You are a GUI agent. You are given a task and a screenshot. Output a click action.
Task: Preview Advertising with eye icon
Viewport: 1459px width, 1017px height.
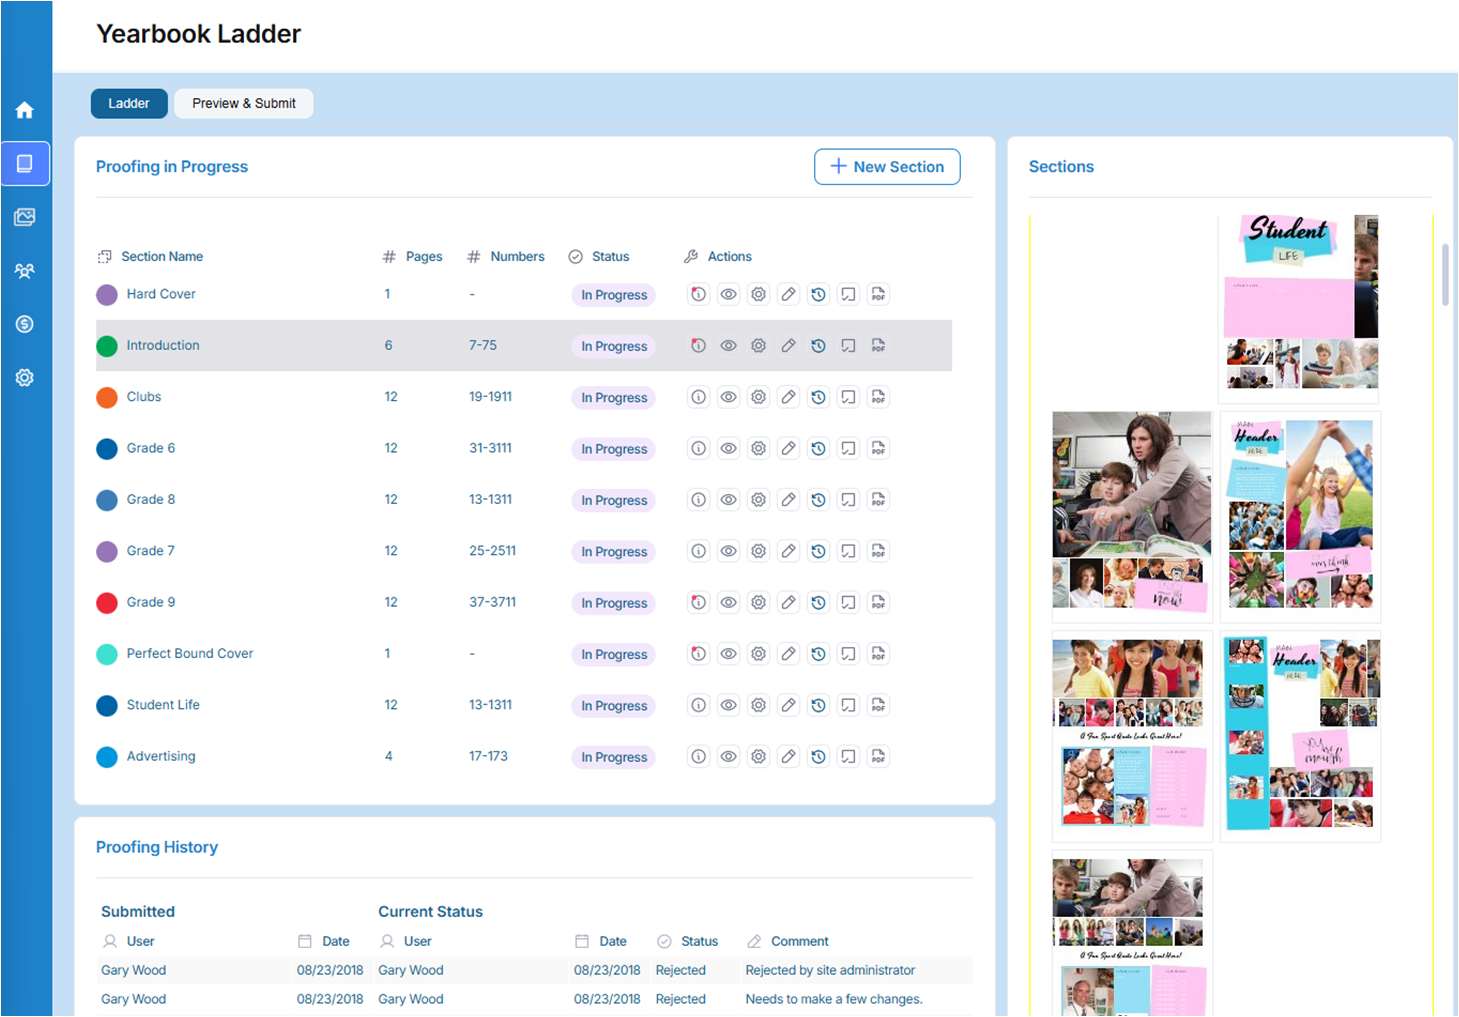pos(729,756)
